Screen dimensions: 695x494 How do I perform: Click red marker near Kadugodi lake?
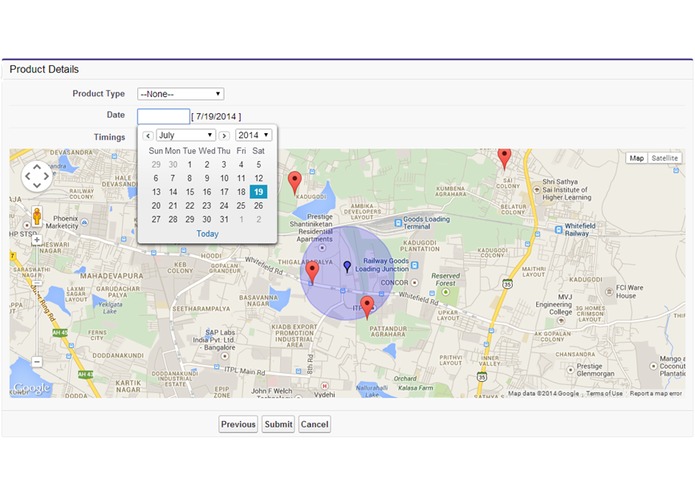tap(295, 183)
